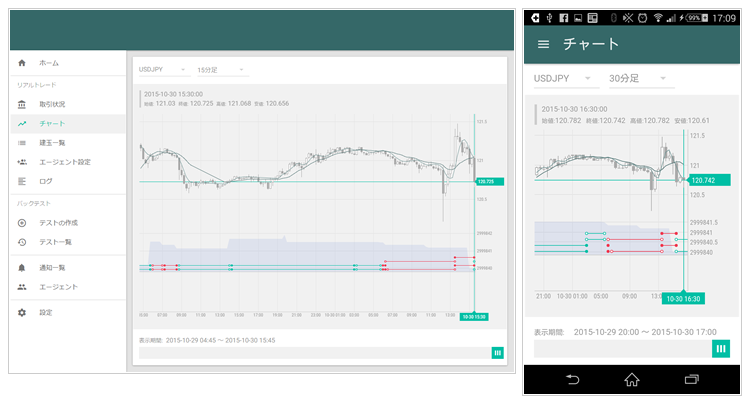Click the 2015-10-30 15:30:00 timestamp text
The image size is (750, 408).
click(x=173, y=94)
